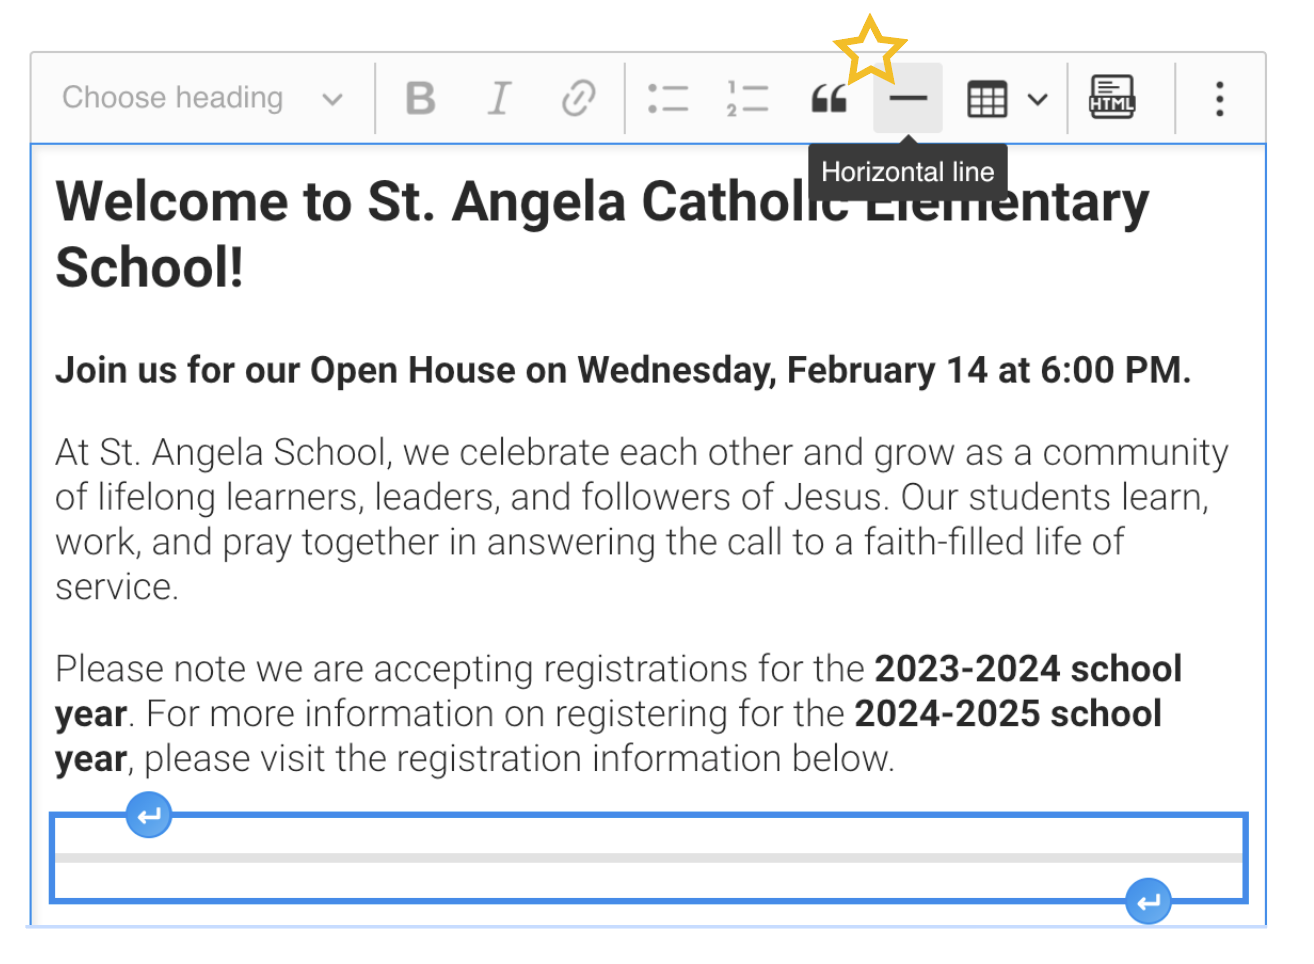Expand the table options dropdown arrow
Viewport: 1314px width, 964px height.
[1038, 99]
